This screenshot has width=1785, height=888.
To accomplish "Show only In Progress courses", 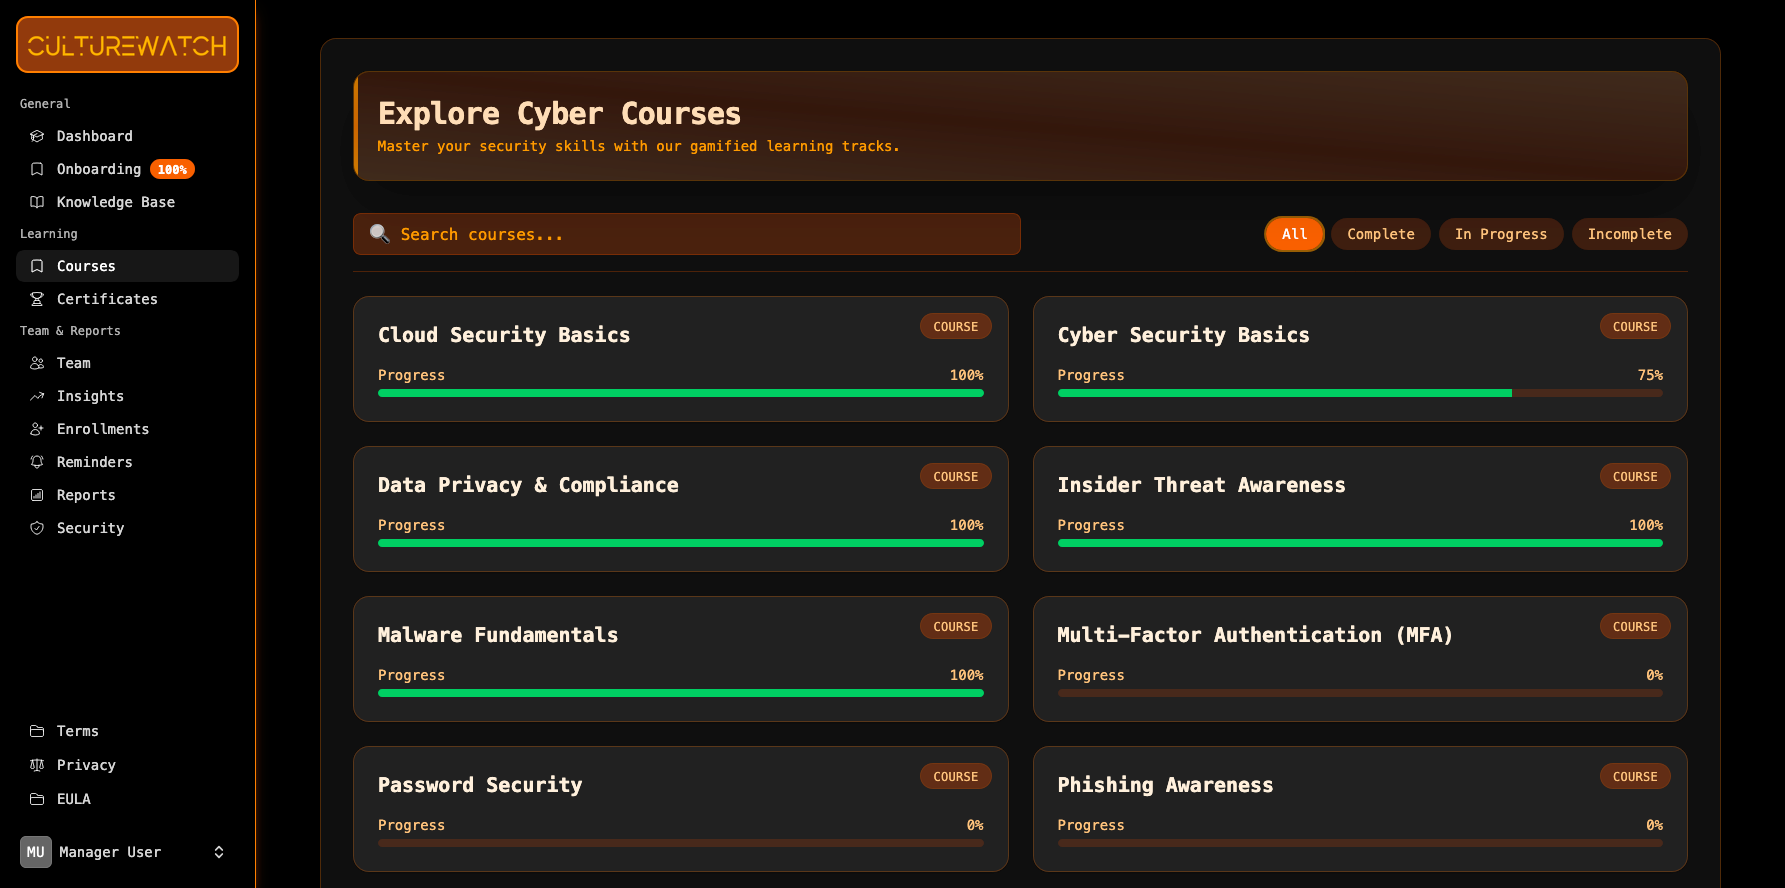I will coord(1500,234).
